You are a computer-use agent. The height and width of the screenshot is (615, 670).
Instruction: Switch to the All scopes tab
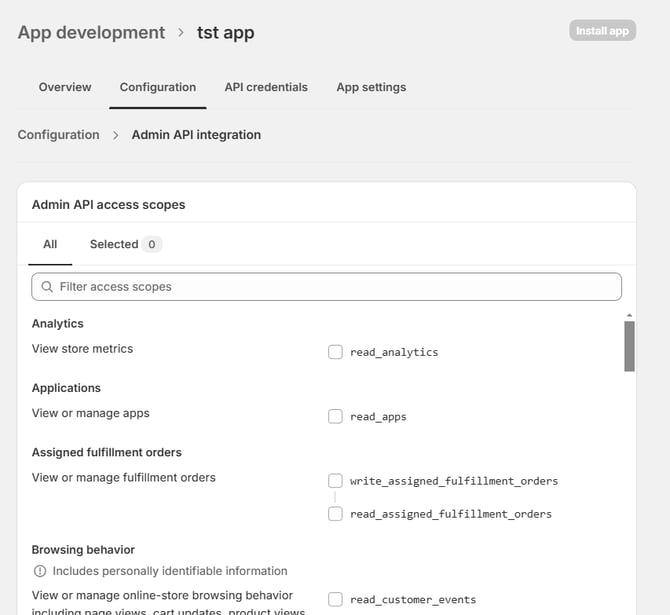pos(50,244)
